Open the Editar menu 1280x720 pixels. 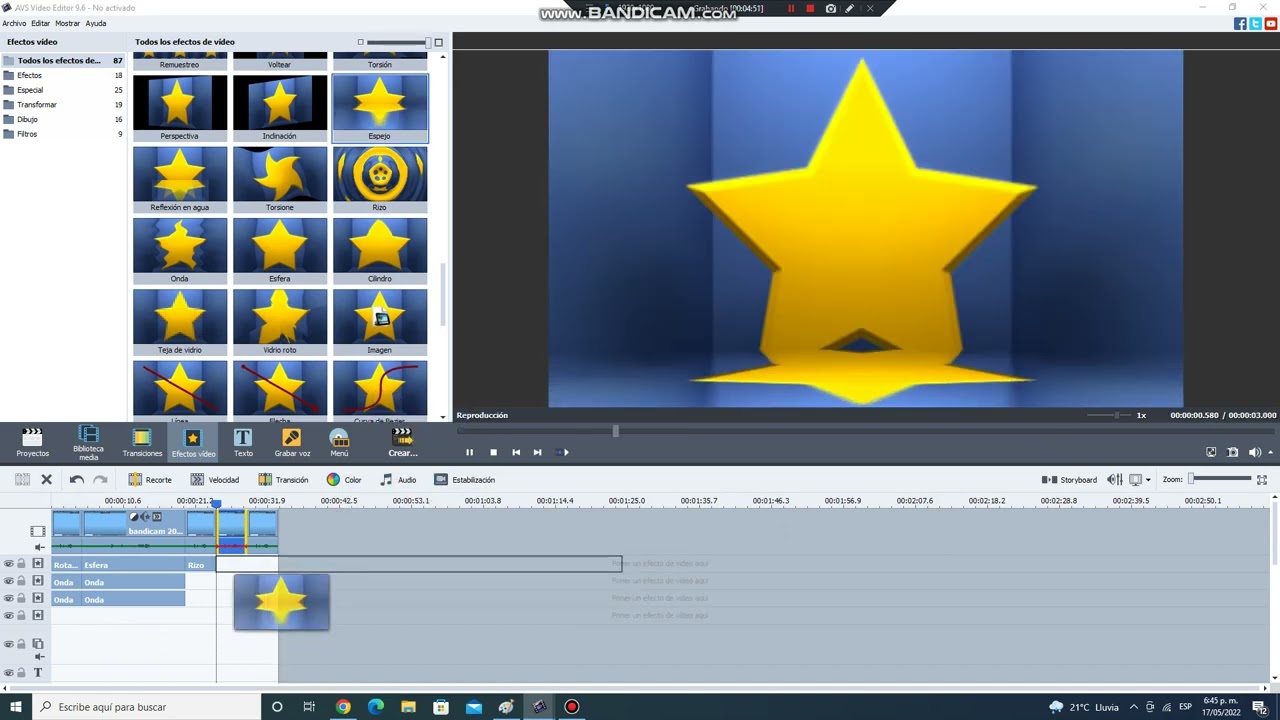pos(40,23)
